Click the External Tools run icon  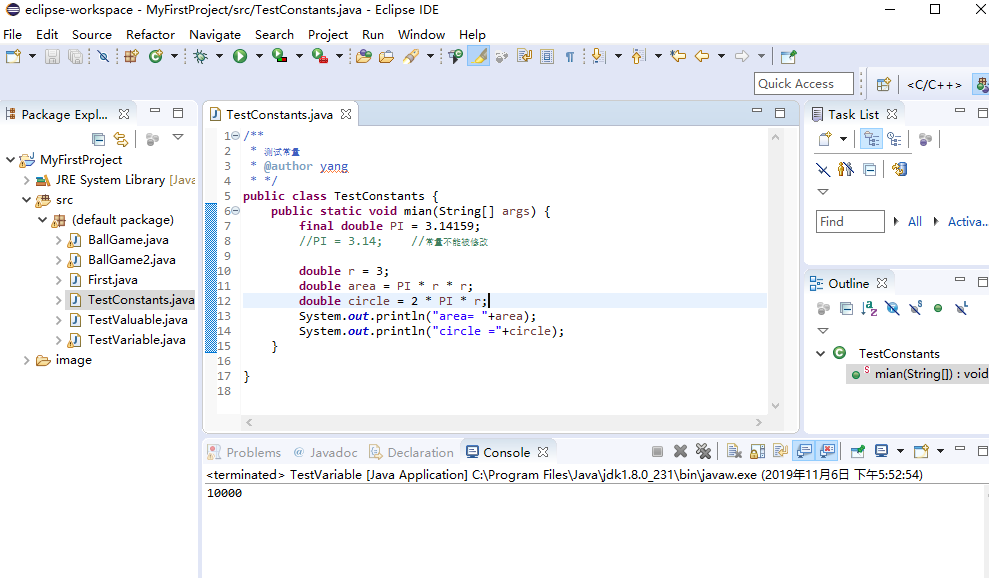point(320,56)
